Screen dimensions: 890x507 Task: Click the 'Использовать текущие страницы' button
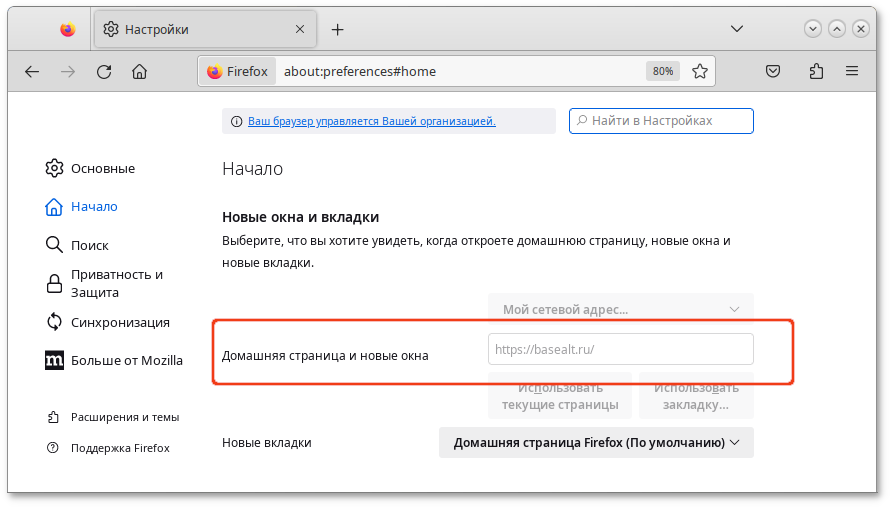[x=560, y=396]
